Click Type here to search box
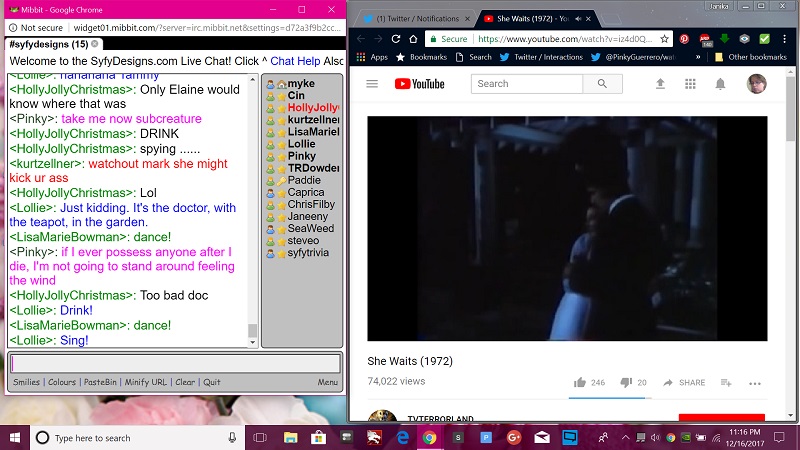The height and width of the screenshot is (450, 800). 138,438
